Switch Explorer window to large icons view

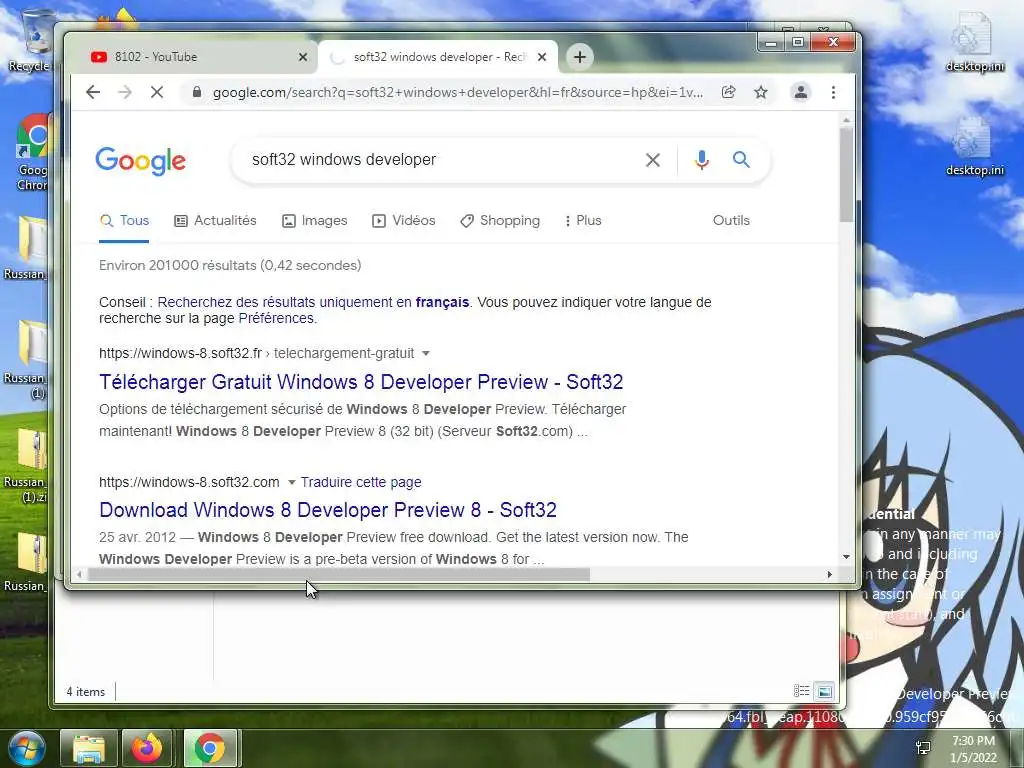point(825,691)
